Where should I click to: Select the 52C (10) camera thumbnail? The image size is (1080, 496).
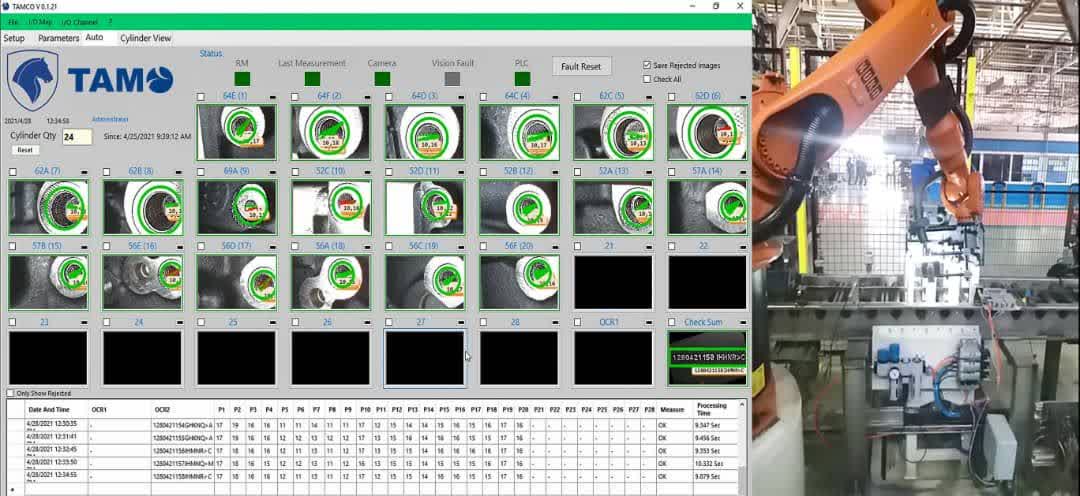point(330,207)
